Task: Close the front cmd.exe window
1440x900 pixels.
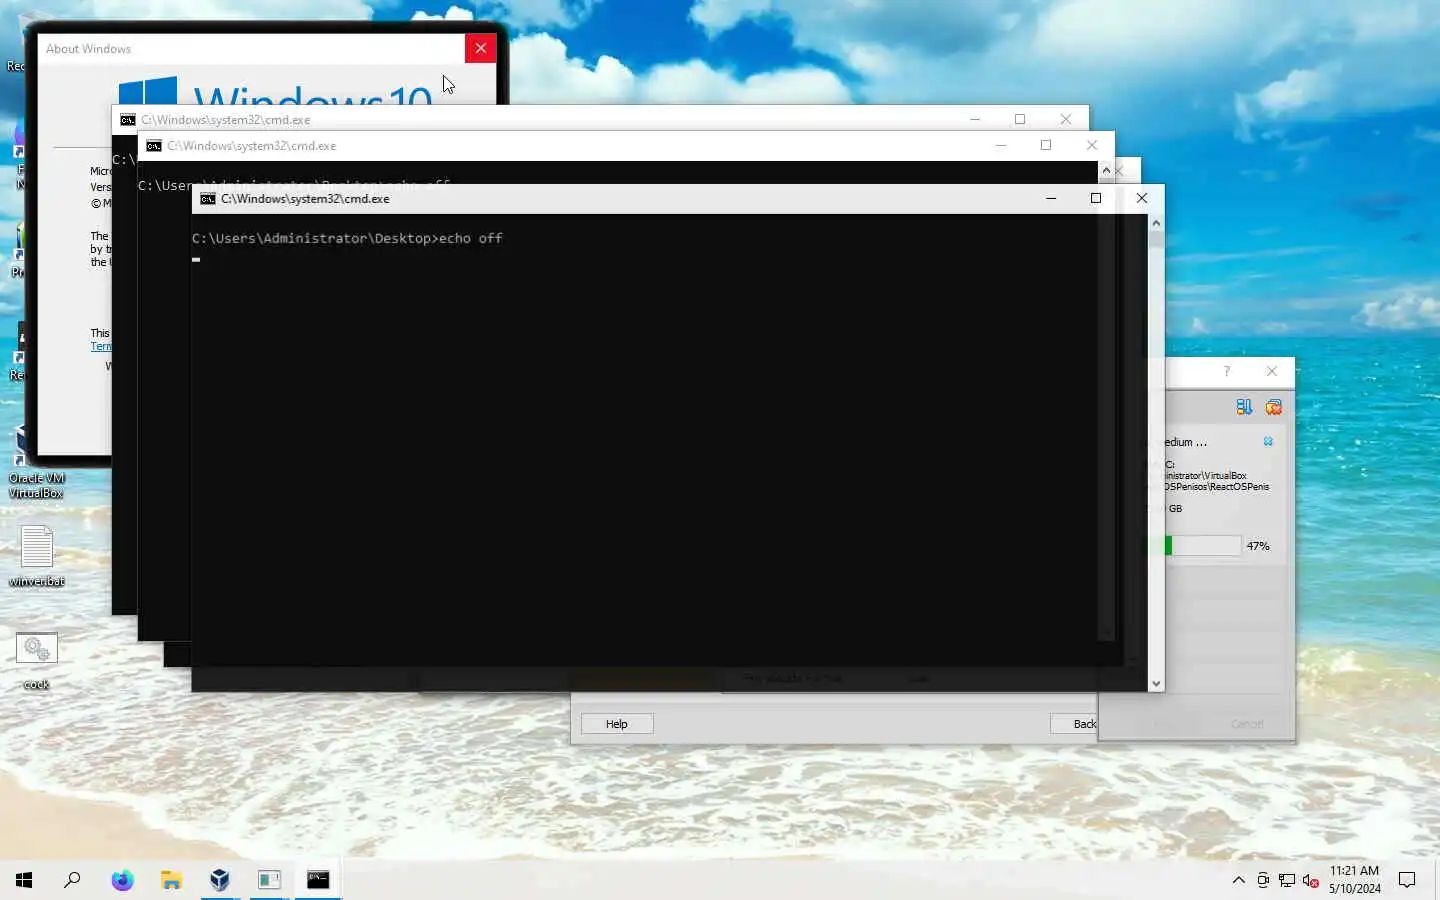Action: (x=1141, y=198)
